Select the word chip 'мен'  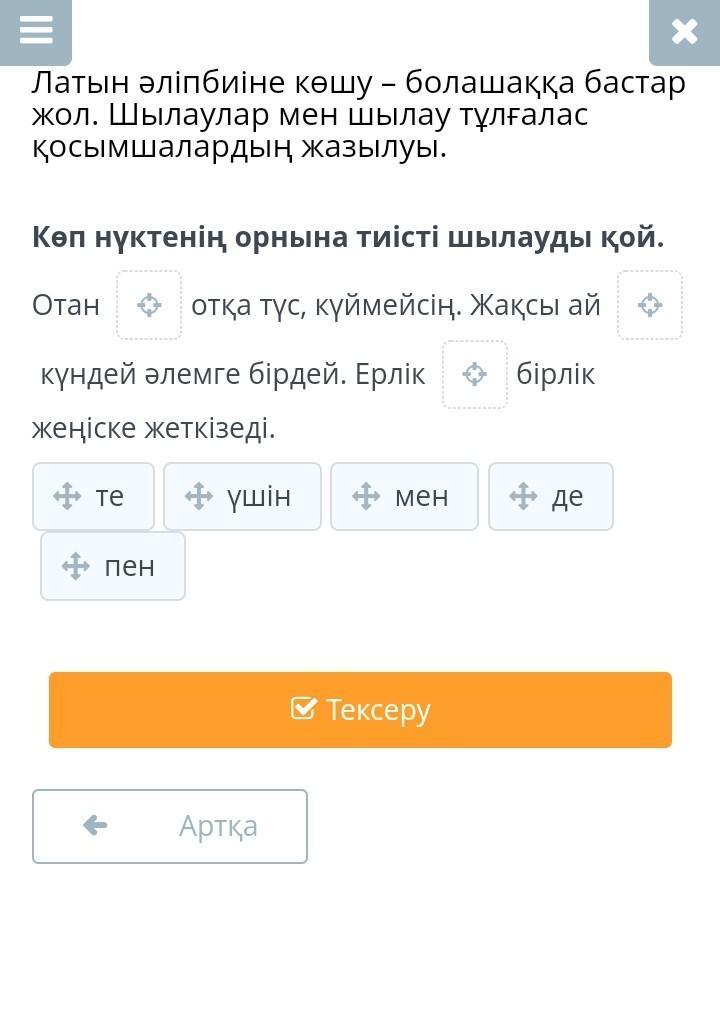click(404, 496)
